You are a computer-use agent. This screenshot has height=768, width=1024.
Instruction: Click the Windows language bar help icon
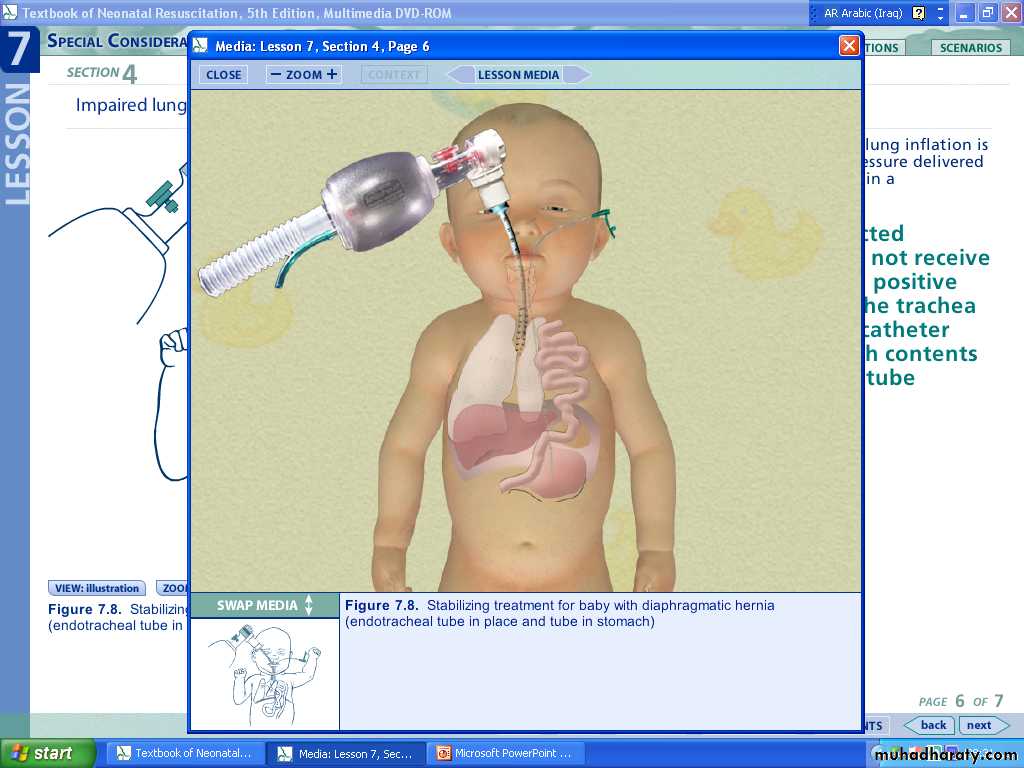pos(919,13)
